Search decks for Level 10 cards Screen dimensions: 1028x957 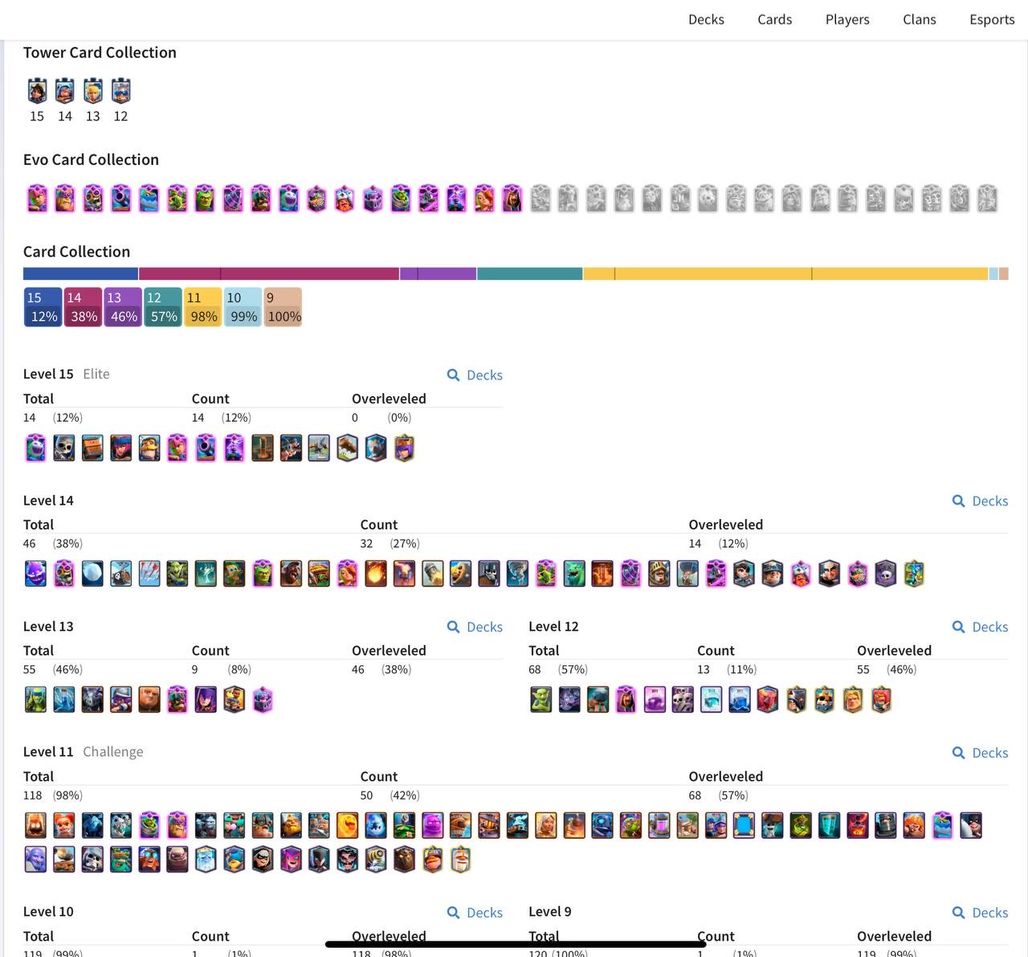point(475,912)
